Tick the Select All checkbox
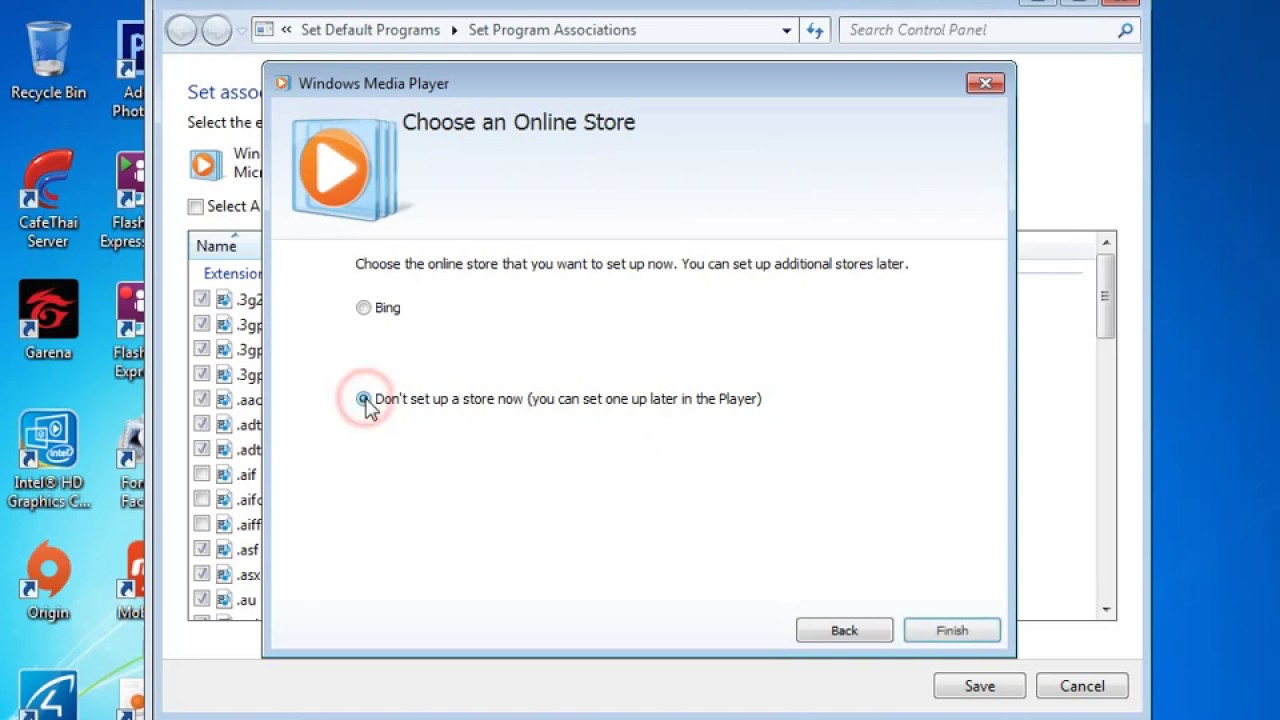The image size is (1280, 720). click(196, 206)
